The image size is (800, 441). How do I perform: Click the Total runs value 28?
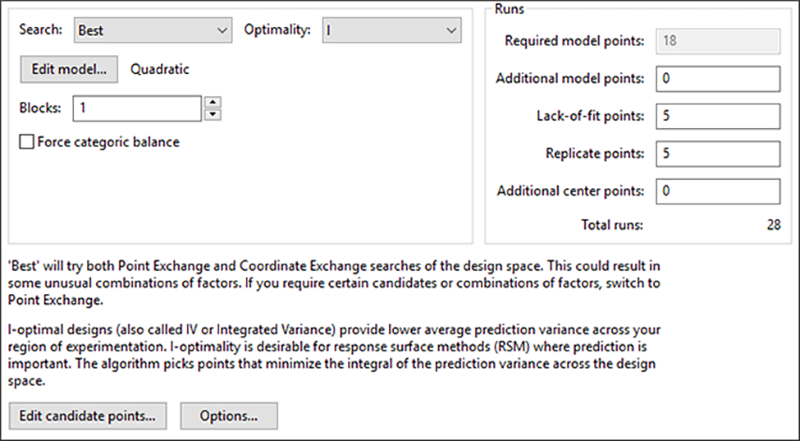pos(773,225)
